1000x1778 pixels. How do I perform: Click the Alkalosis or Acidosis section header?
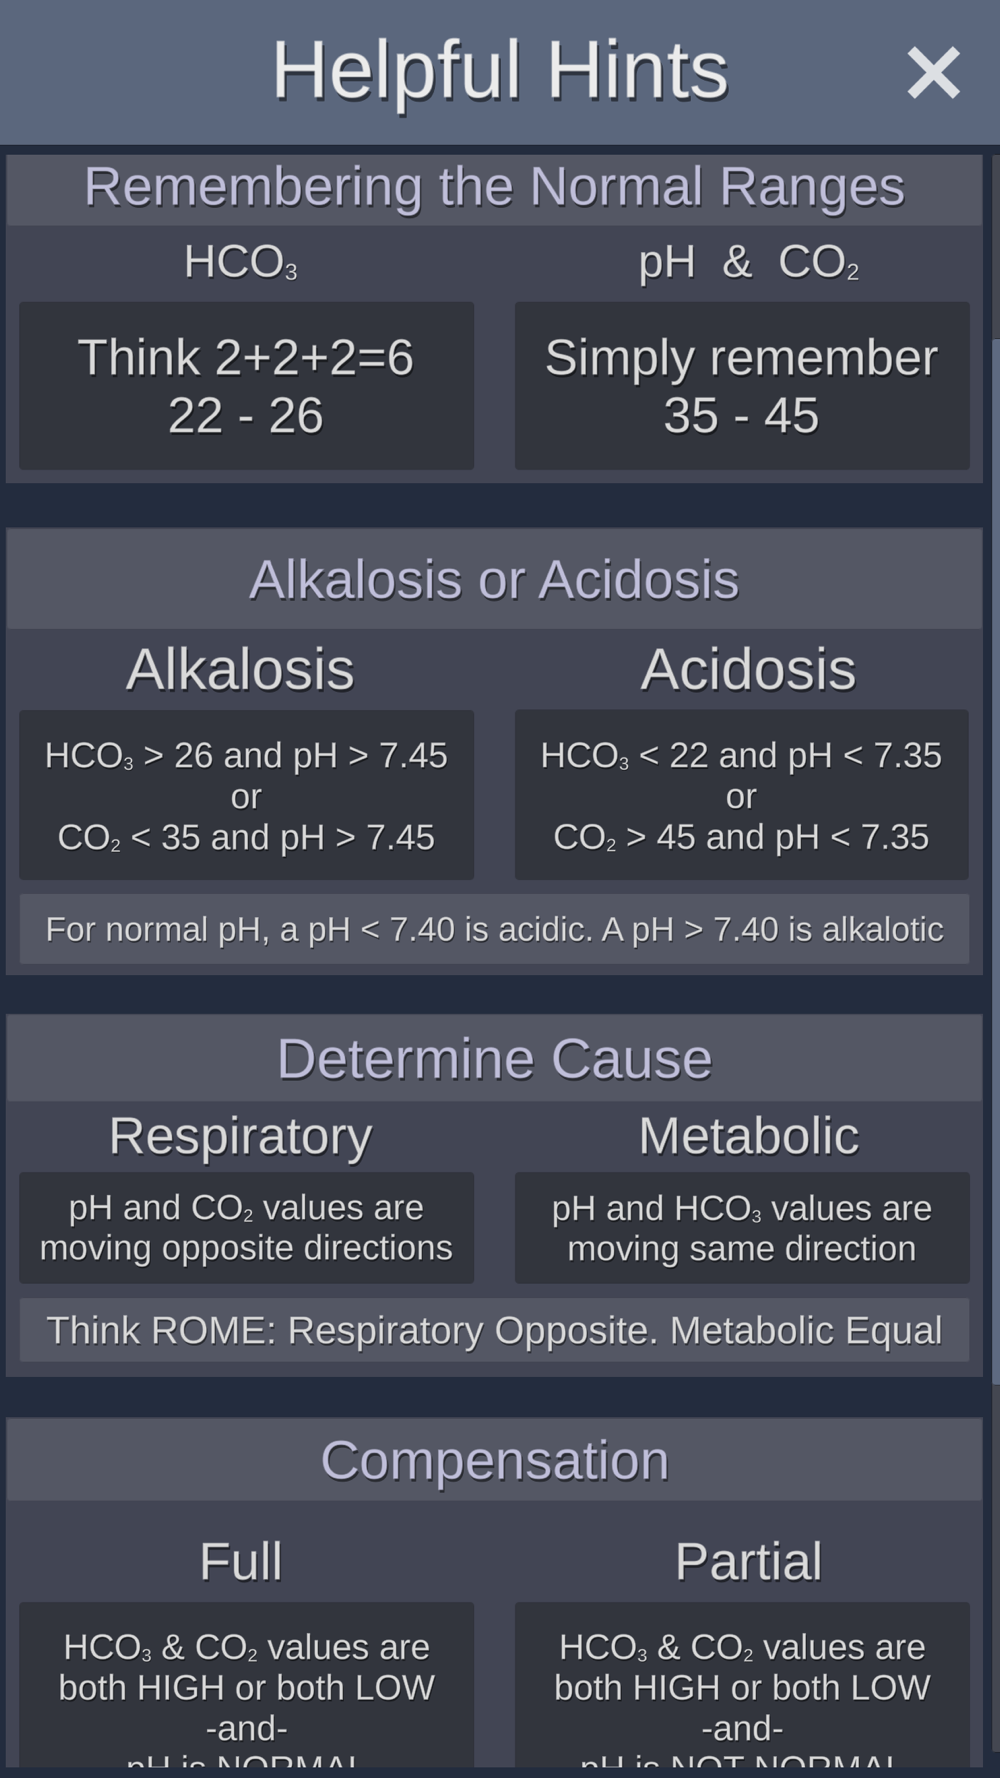(x=494, y=580)
